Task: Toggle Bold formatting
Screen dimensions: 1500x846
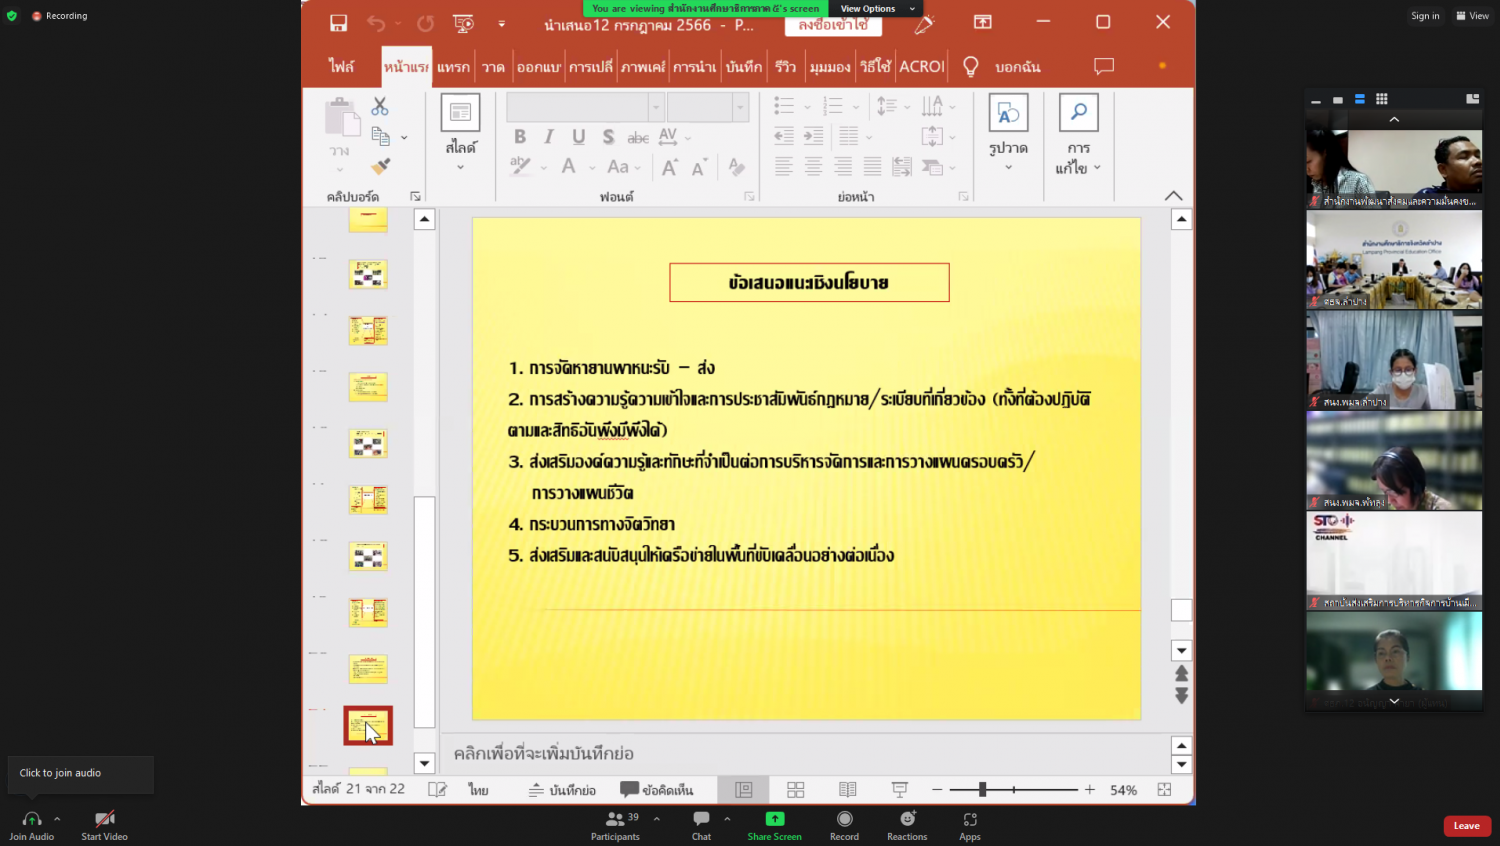Action: click(x=520, y=137)
